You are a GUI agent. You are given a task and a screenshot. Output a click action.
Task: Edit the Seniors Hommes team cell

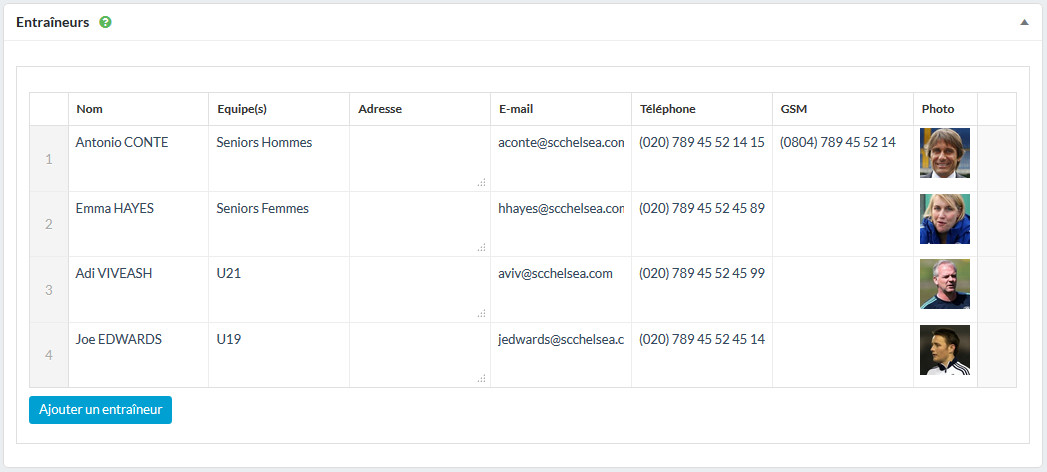(278, 159)
